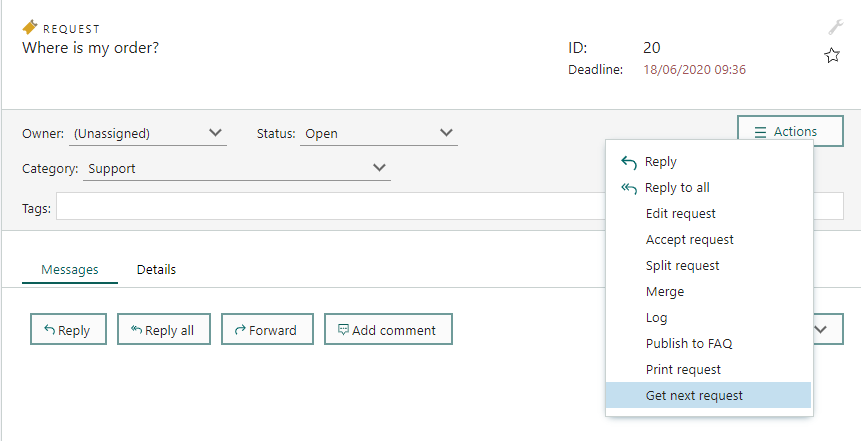The height and width of the screenshot is (441, 861).
Task: Open the Status dropdown showing Open
Action: point(379,133)
